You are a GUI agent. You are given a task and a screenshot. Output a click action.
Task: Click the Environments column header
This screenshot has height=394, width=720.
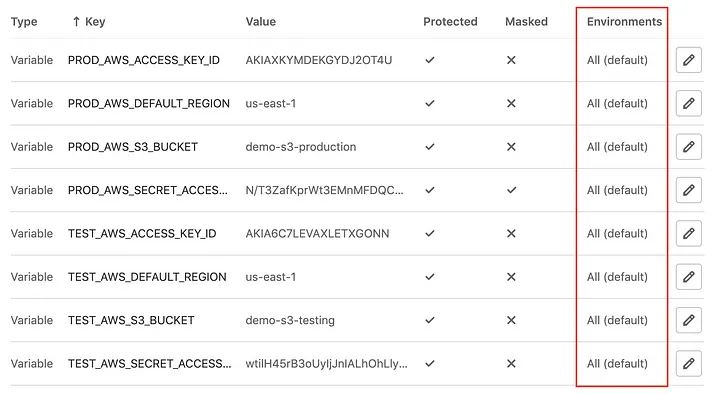(624, 22)
